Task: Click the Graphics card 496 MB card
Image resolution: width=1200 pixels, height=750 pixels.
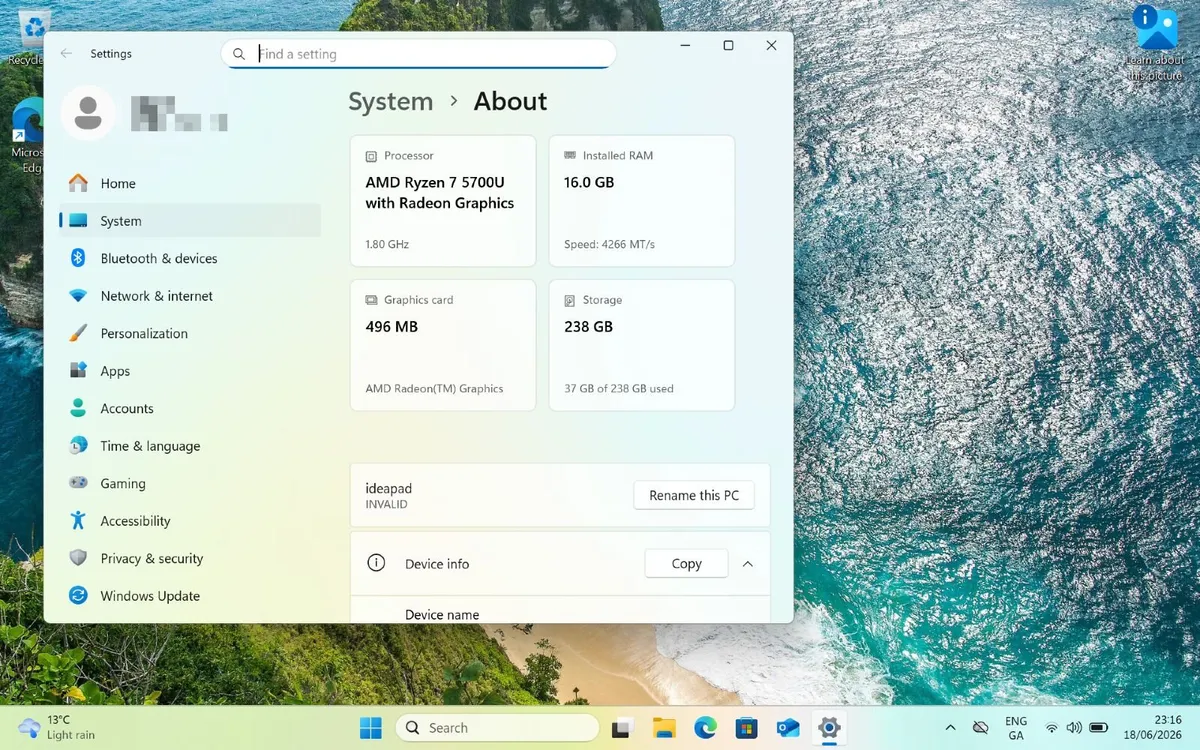Action: [x=443, y=345]
